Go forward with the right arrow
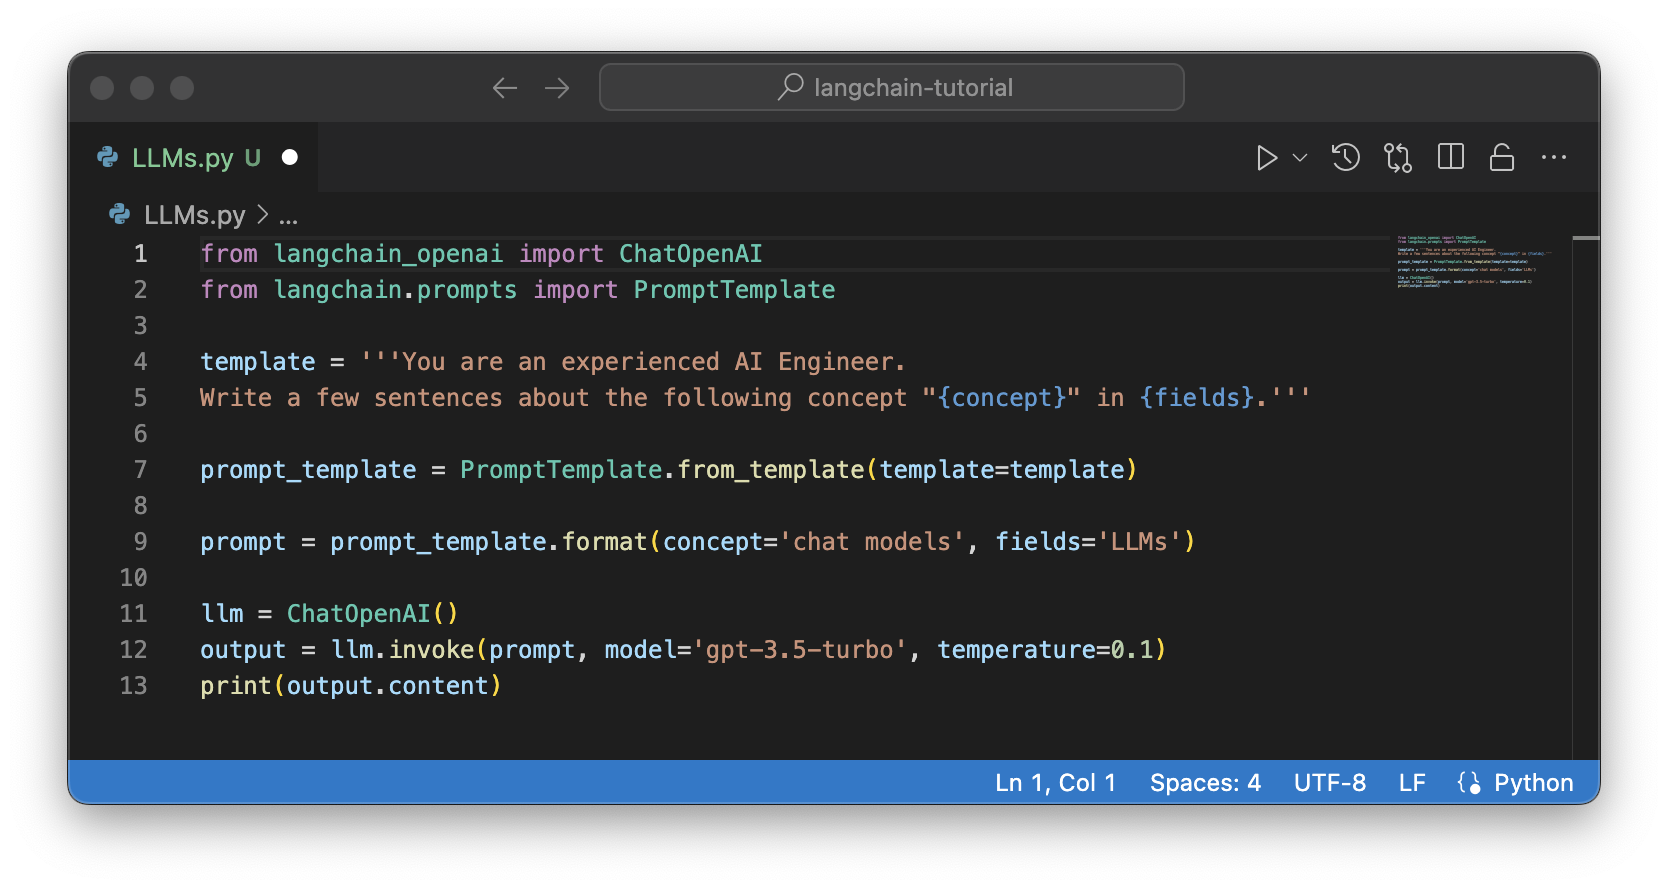Viewport: 1668px width, 888px height. click(x=557, y=88)
